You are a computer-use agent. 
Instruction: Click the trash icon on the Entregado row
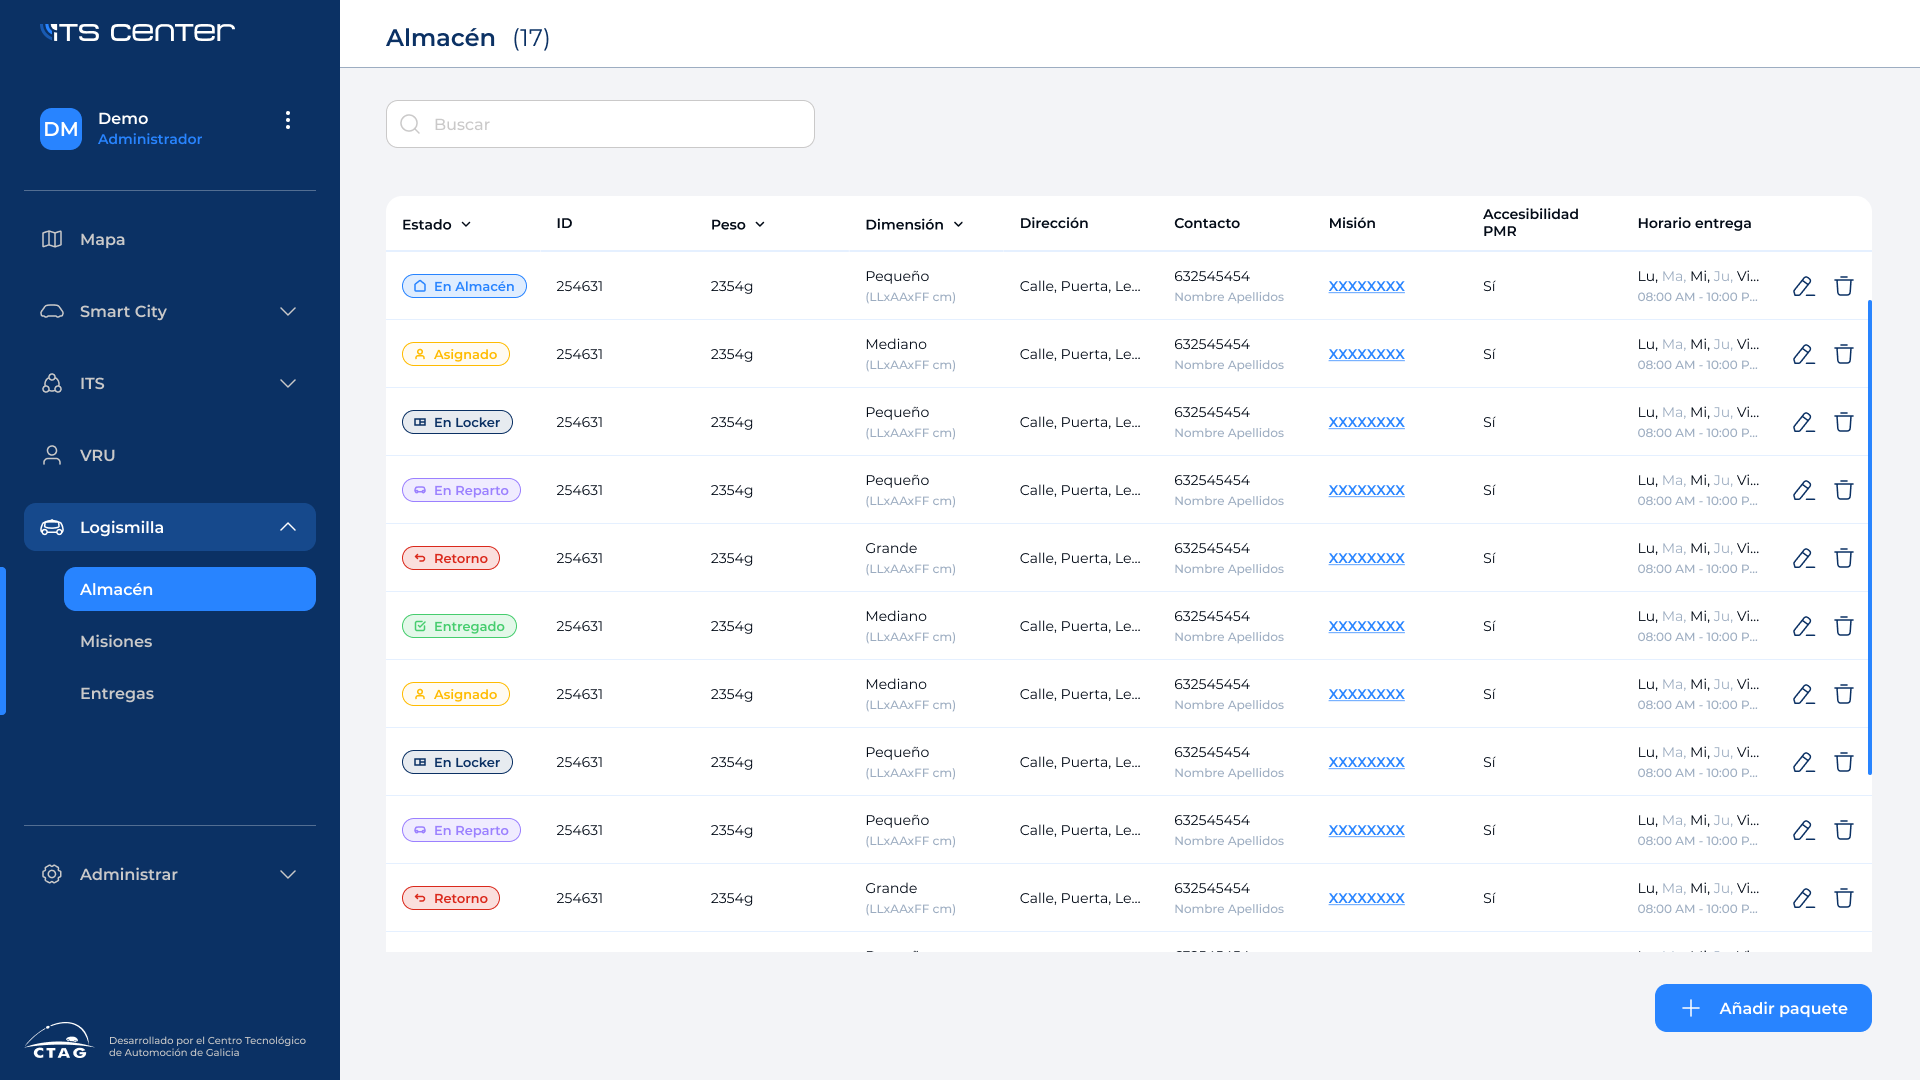(1844, 627)
